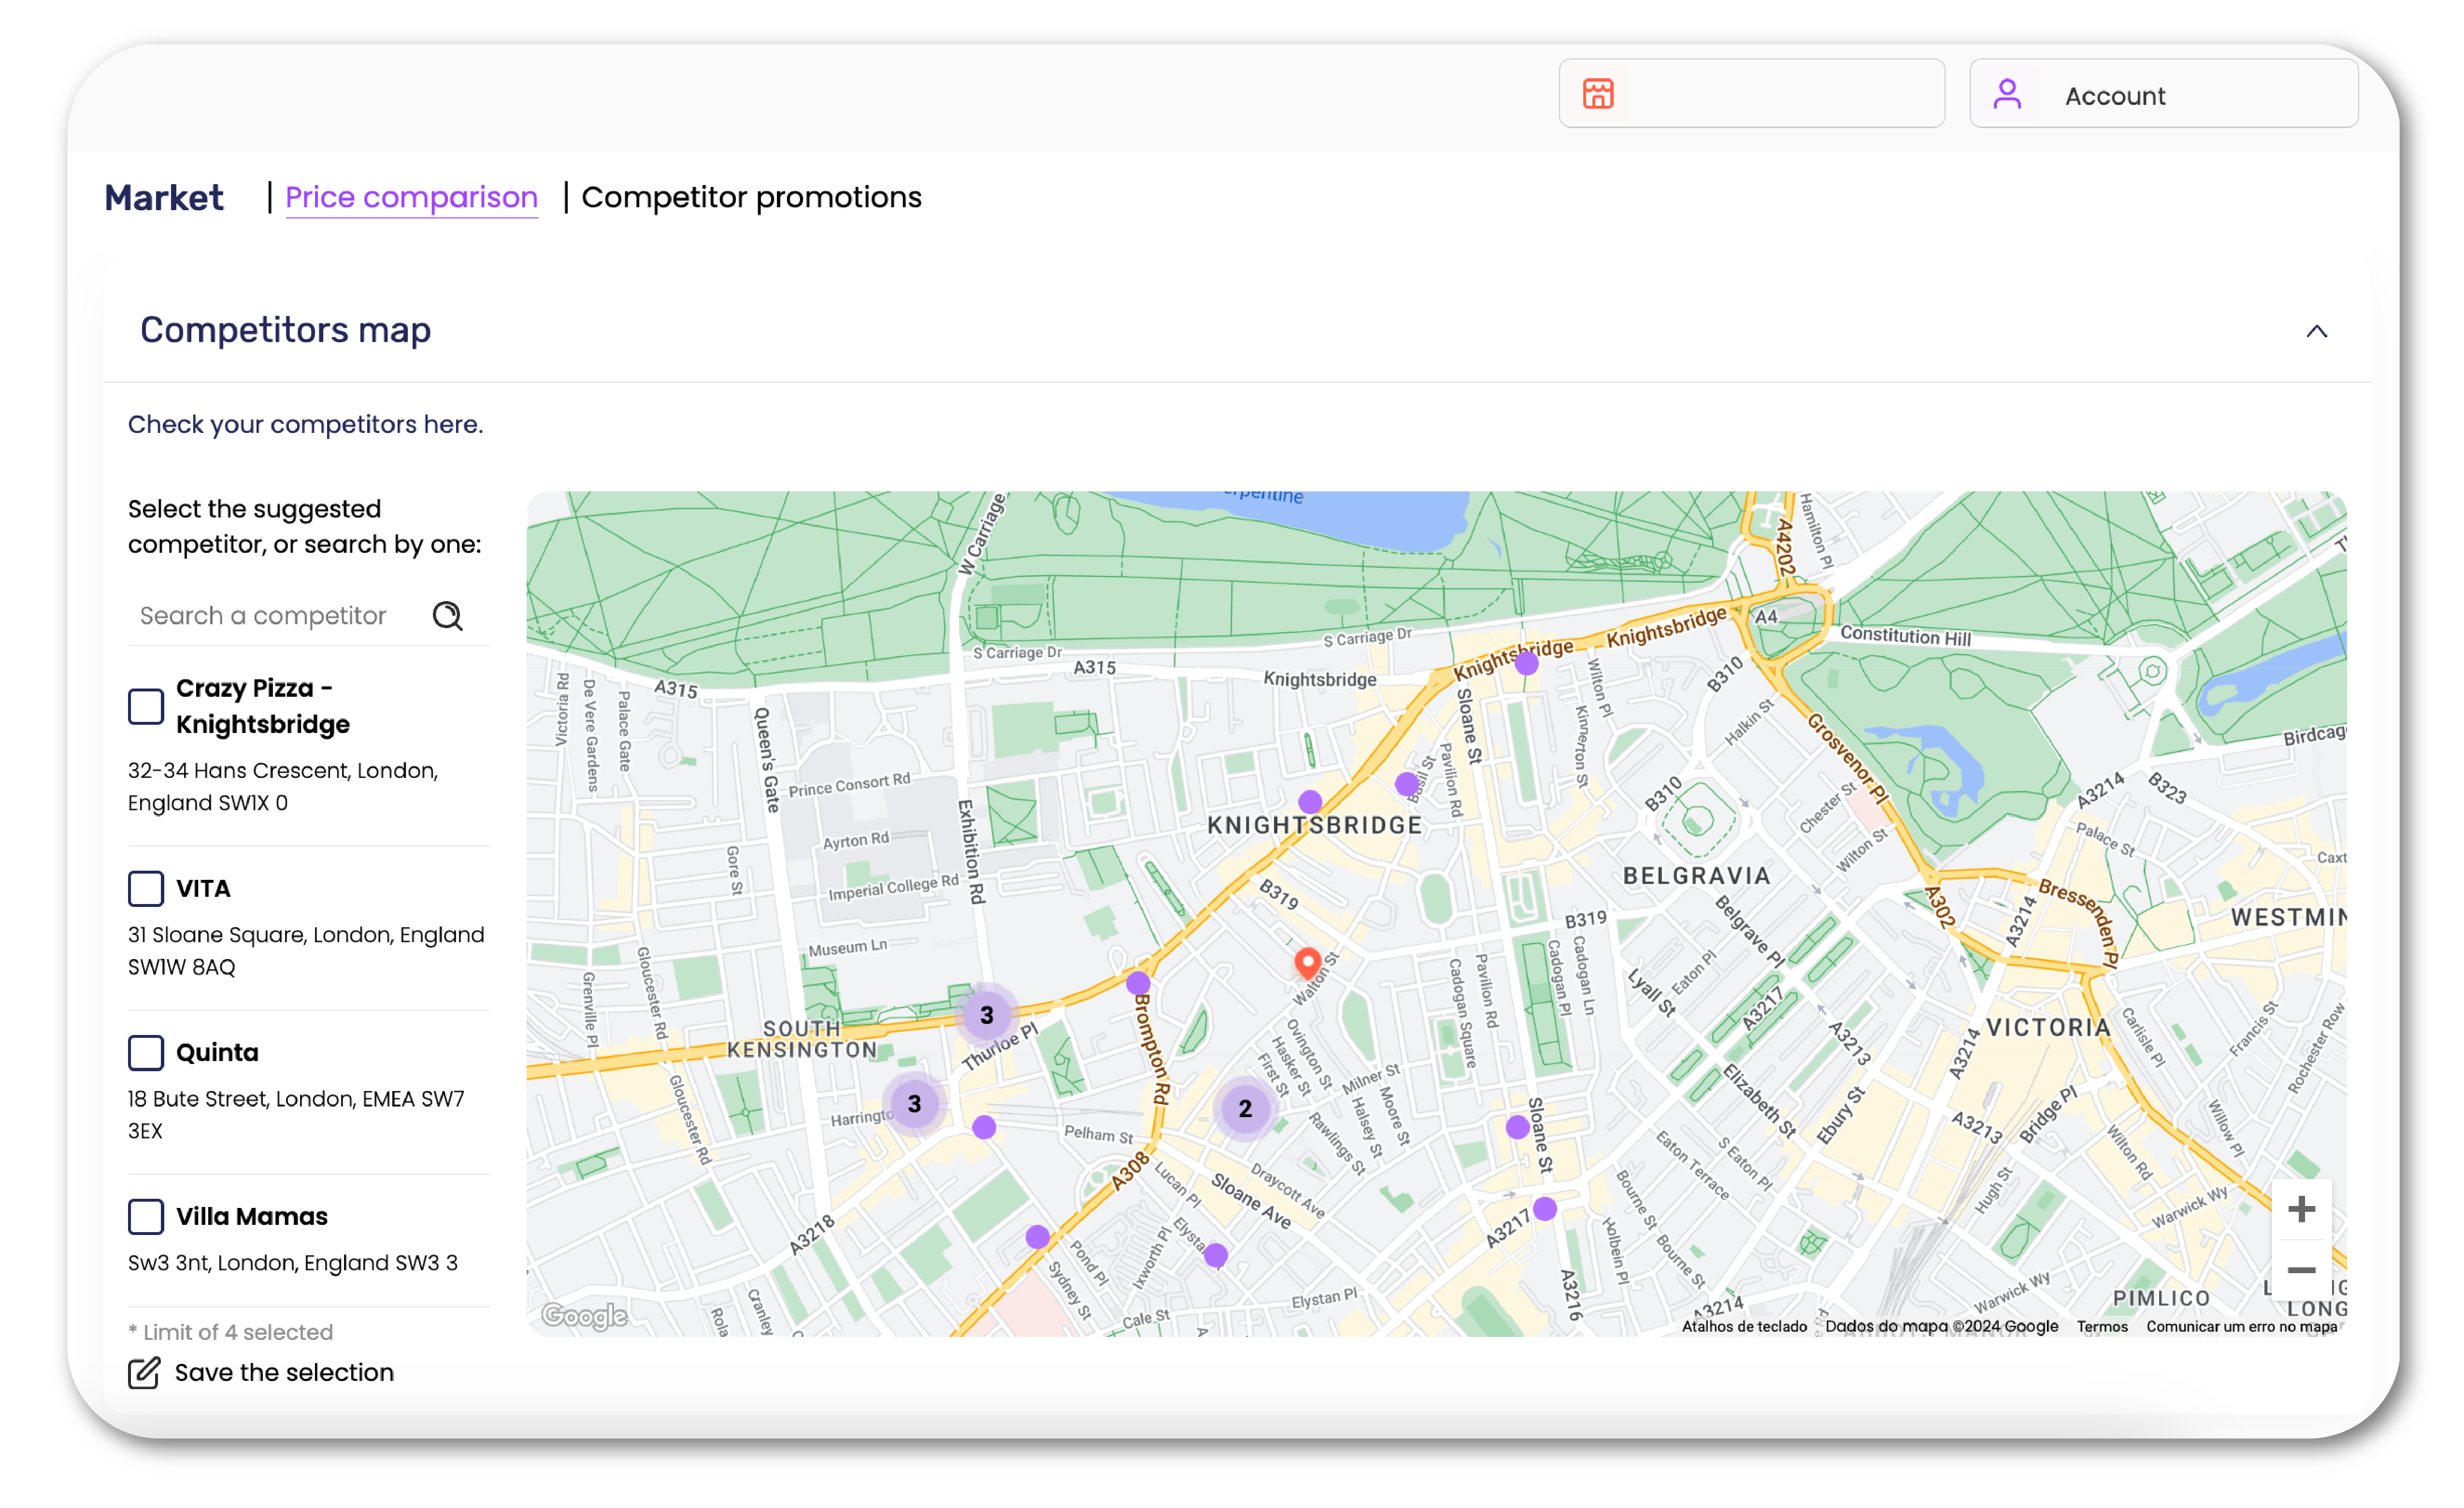Image resolution: width=2464 pixels, height=1508 pixels.
Task: Click the 31 Sloane Square address text
Action: coord(306,951)
